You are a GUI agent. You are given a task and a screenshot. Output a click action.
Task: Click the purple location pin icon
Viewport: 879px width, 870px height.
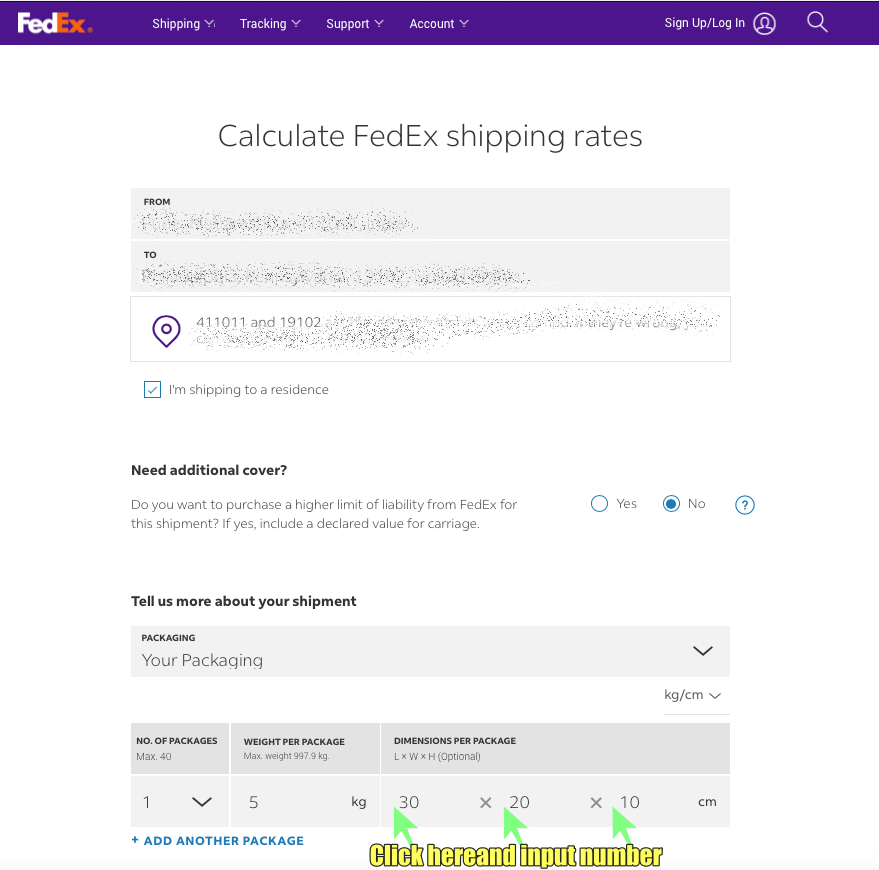pyautogui.click(x=166, y=330)
